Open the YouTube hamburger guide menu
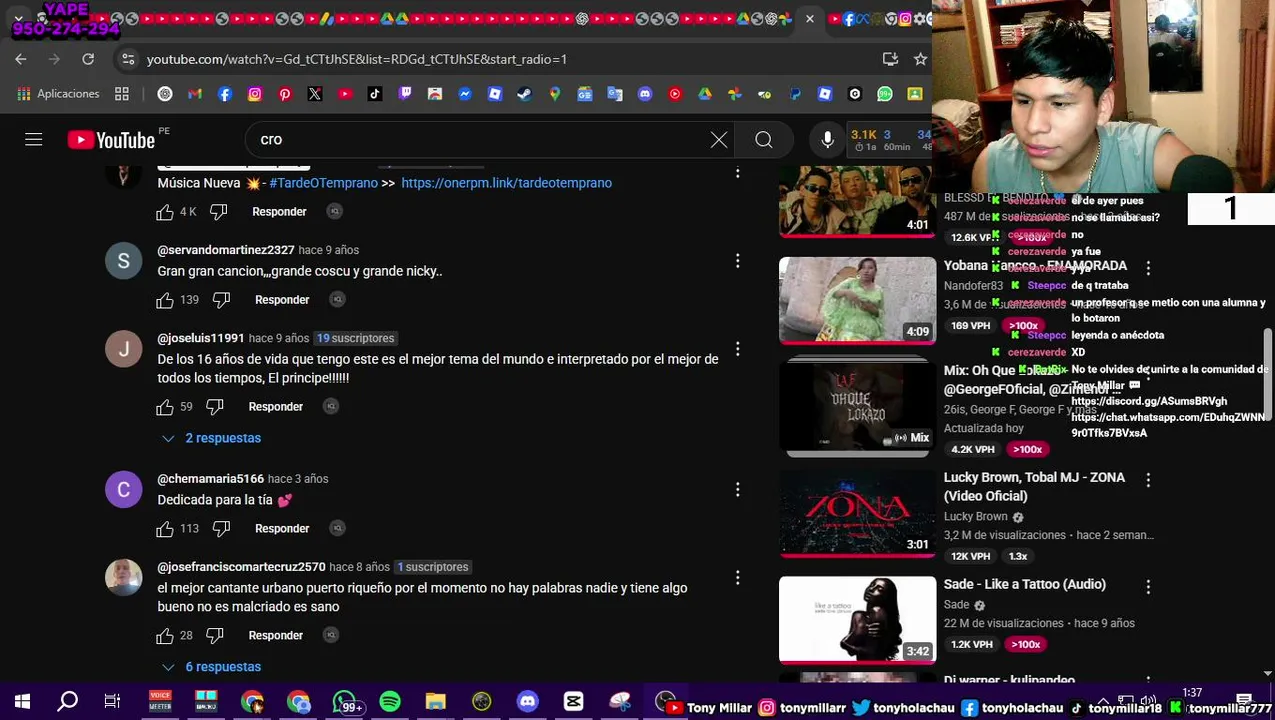The image size is (1275, 720). point(34,140)
